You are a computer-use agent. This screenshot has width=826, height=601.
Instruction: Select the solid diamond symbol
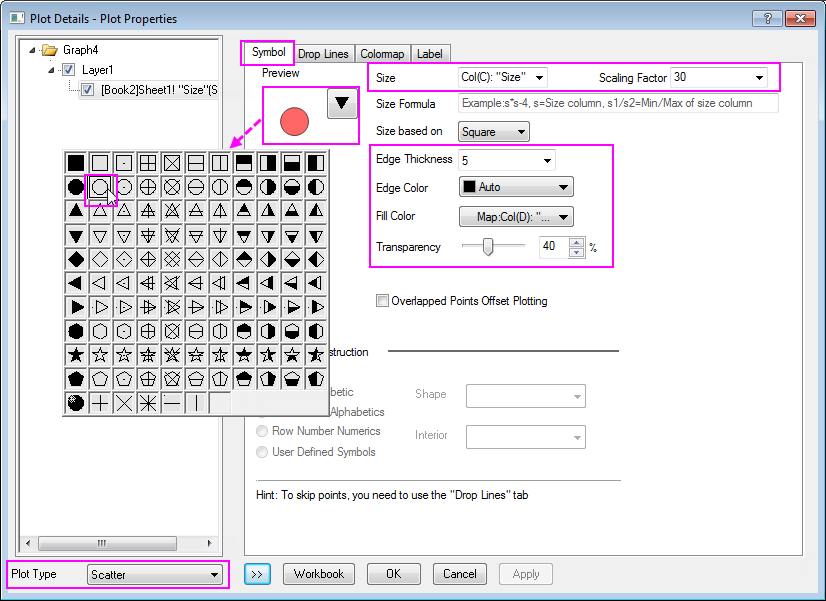[x=76, y=258]
